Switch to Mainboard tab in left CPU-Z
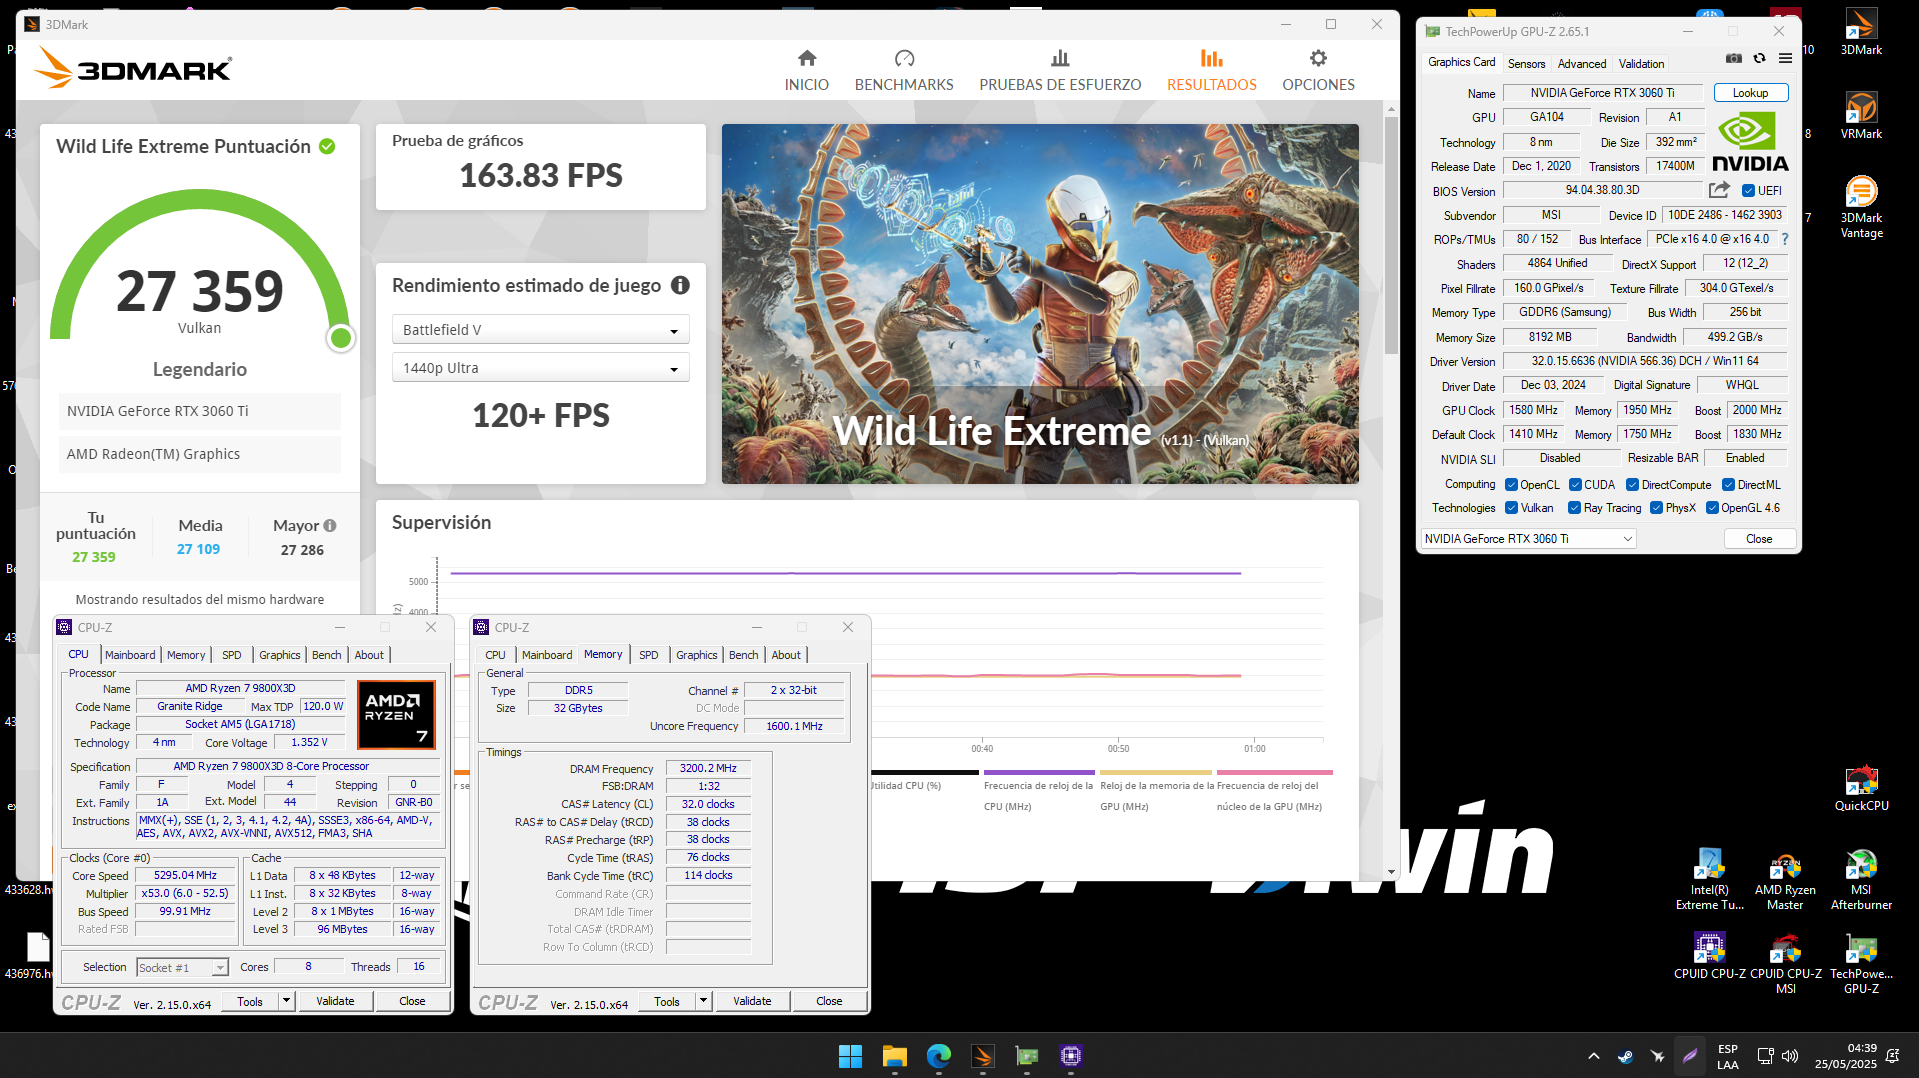This screenshot has width=1919, height=1078. [x=130, y=655]
